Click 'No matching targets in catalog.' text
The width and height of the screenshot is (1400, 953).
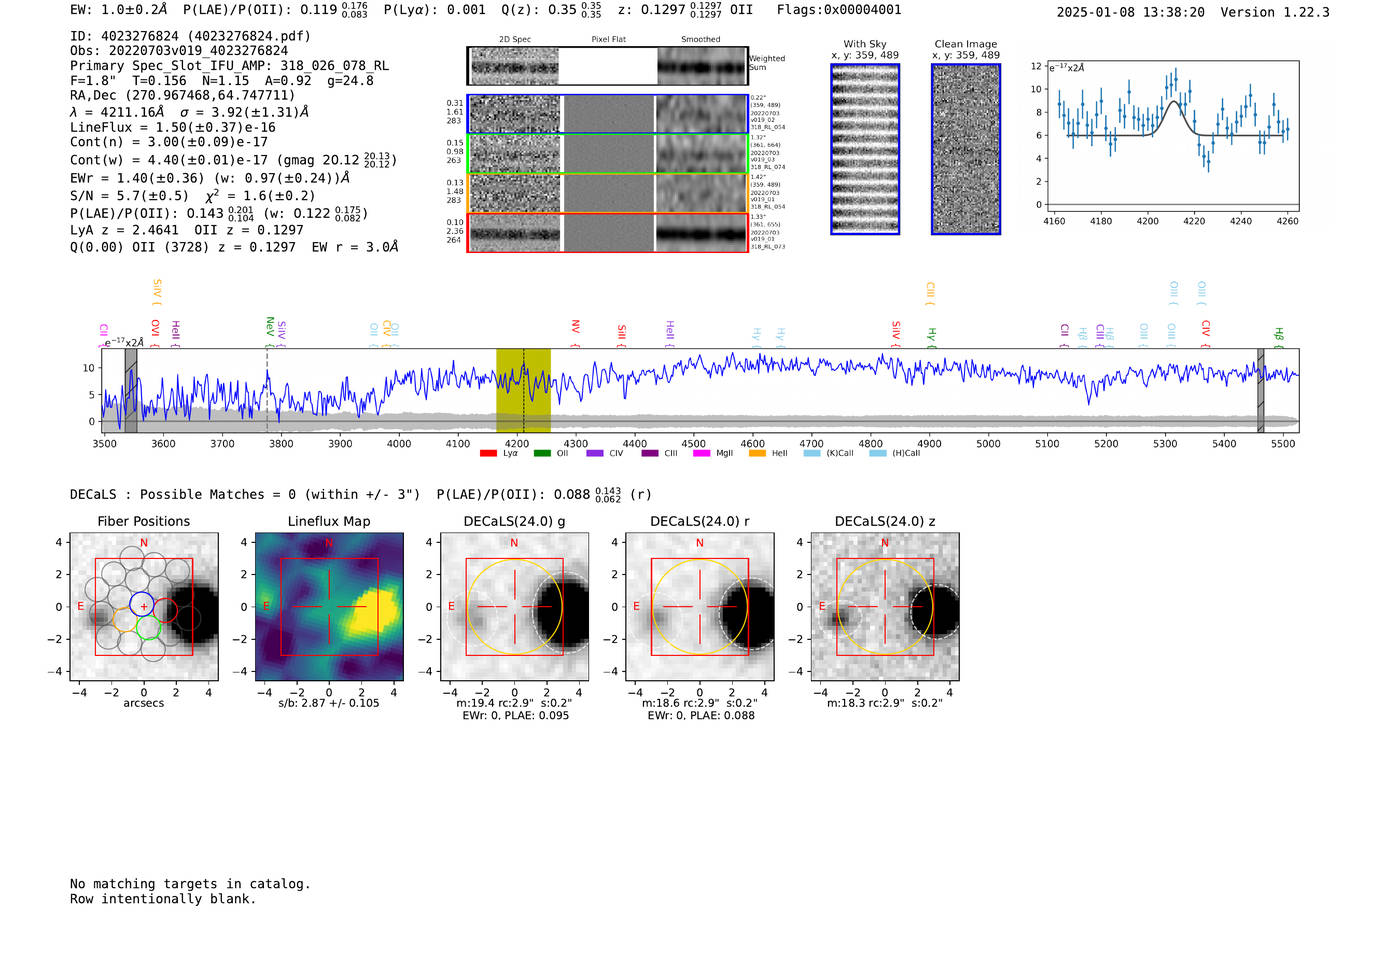coord(190,884)
